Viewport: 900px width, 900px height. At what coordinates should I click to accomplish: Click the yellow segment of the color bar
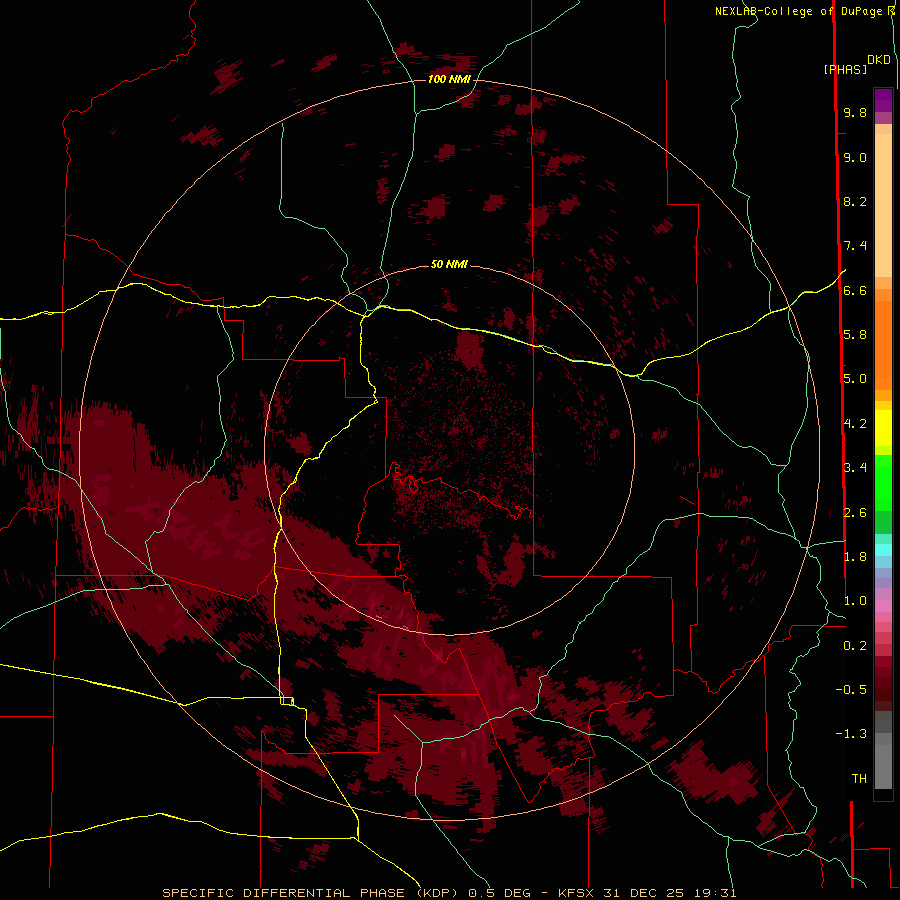[x=883, y=428]
